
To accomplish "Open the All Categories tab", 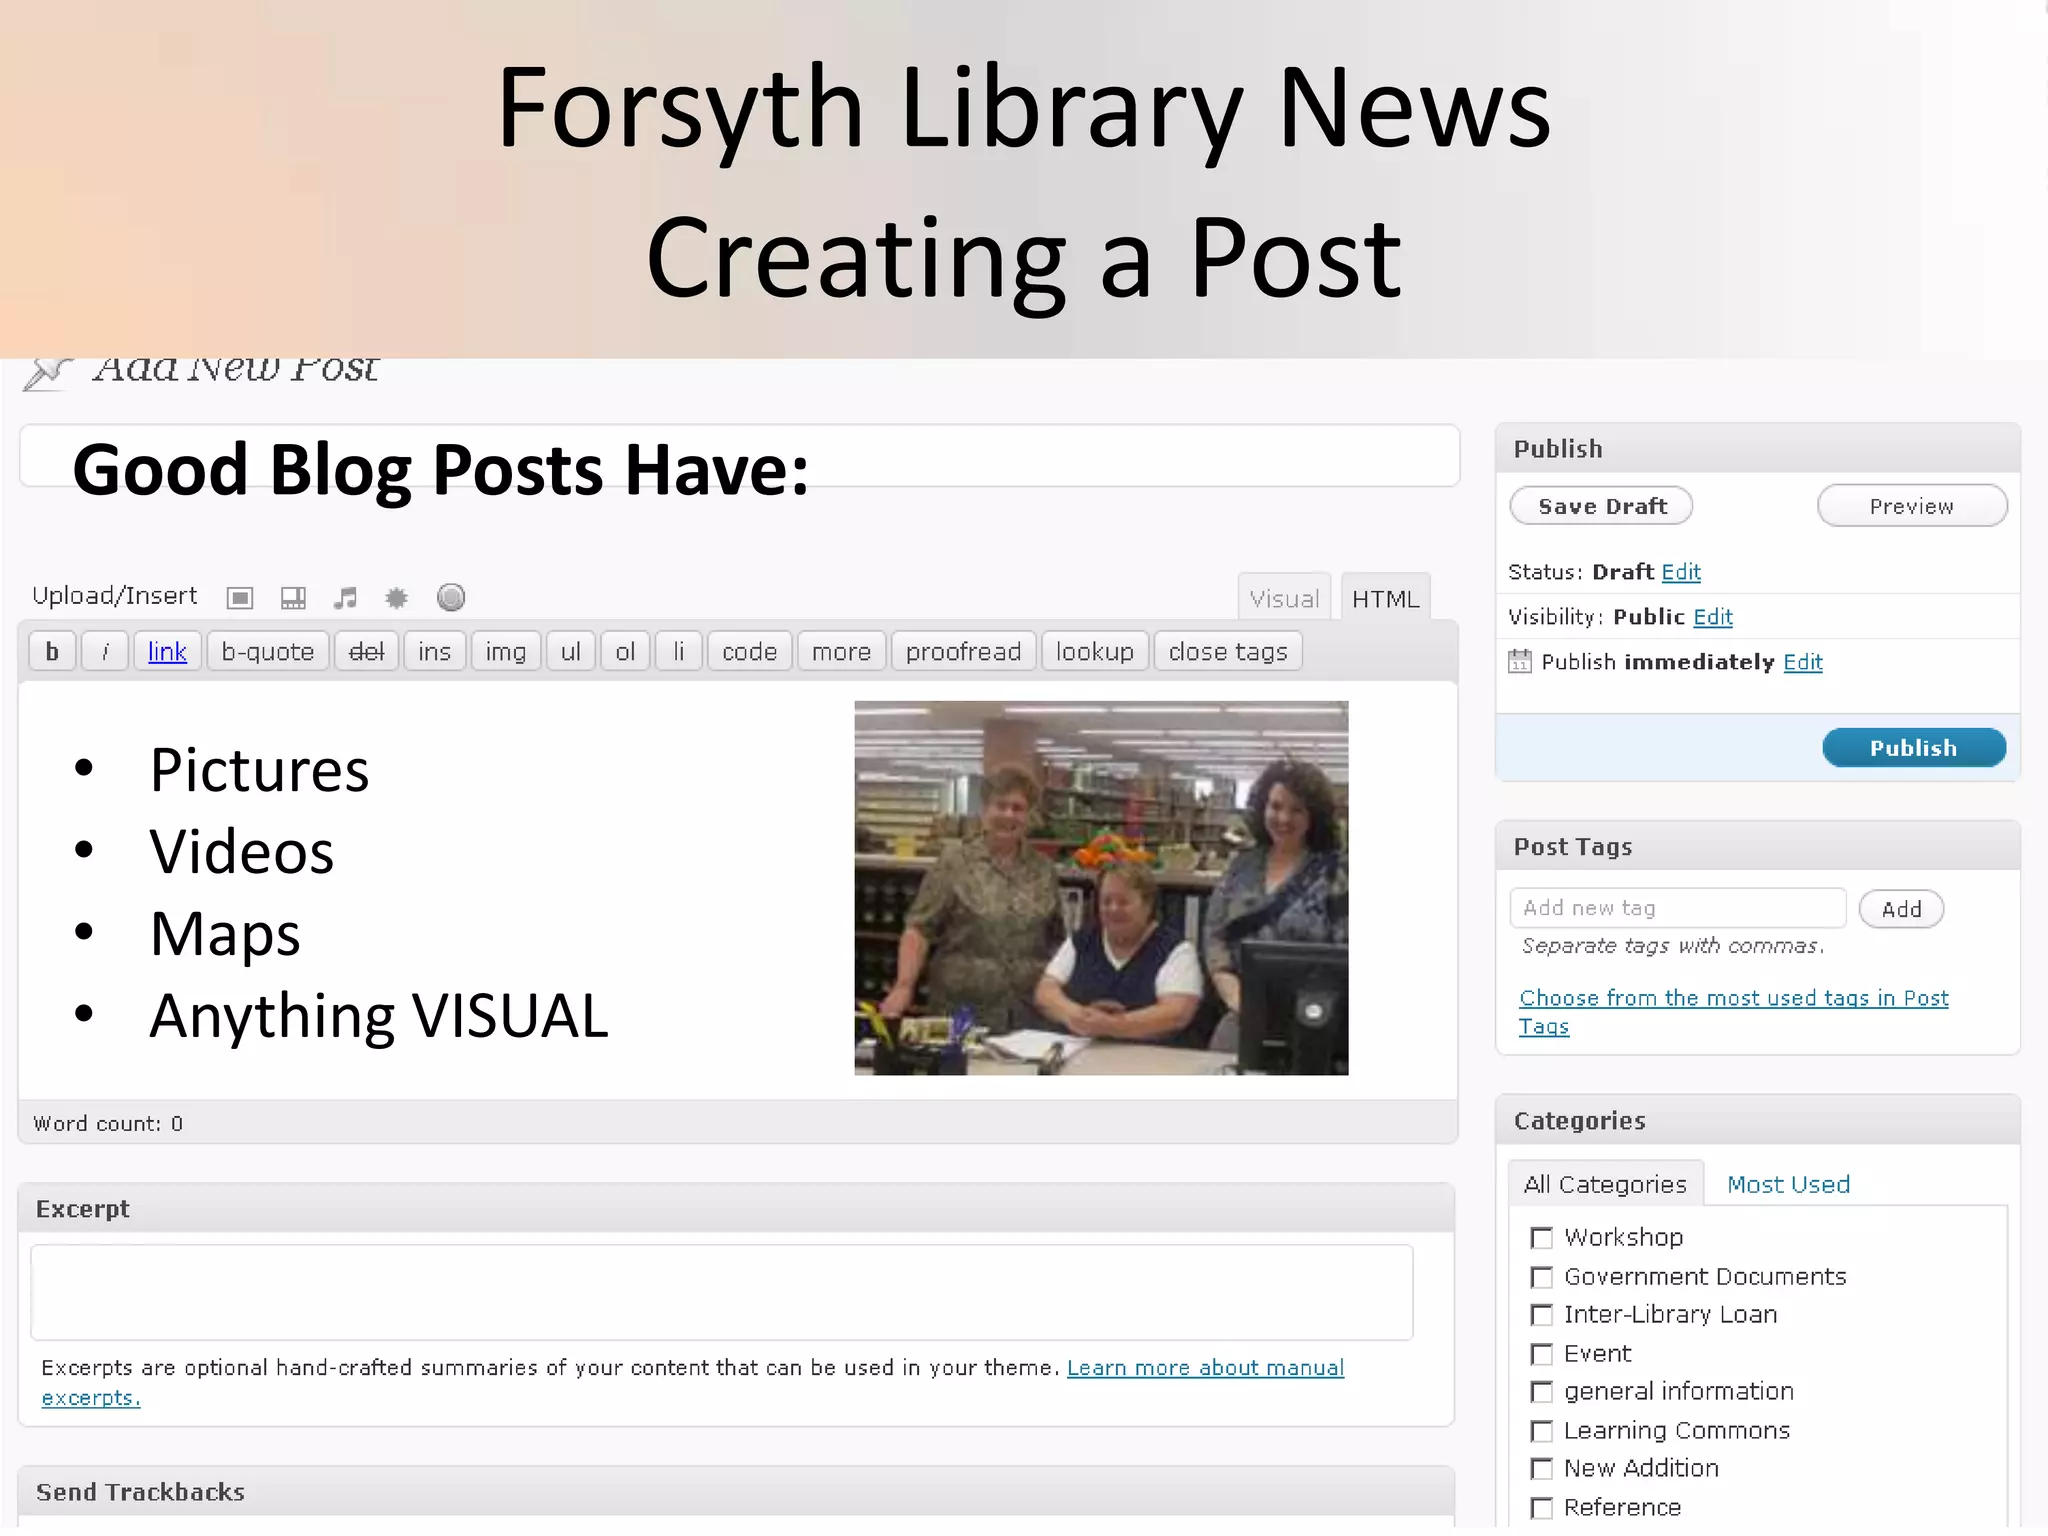I will [x=1605, y=1184].
